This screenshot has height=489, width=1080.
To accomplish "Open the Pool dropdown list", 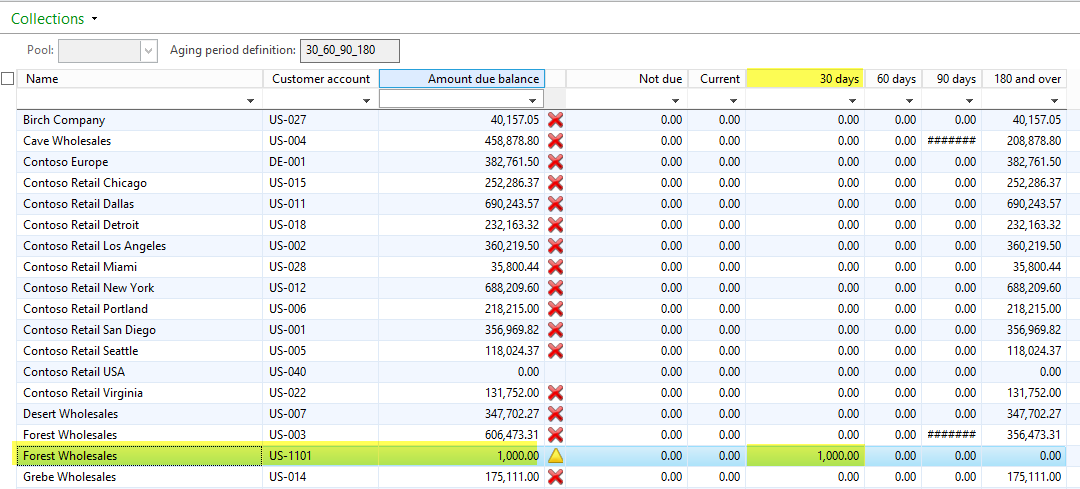I will coord(149,50).
